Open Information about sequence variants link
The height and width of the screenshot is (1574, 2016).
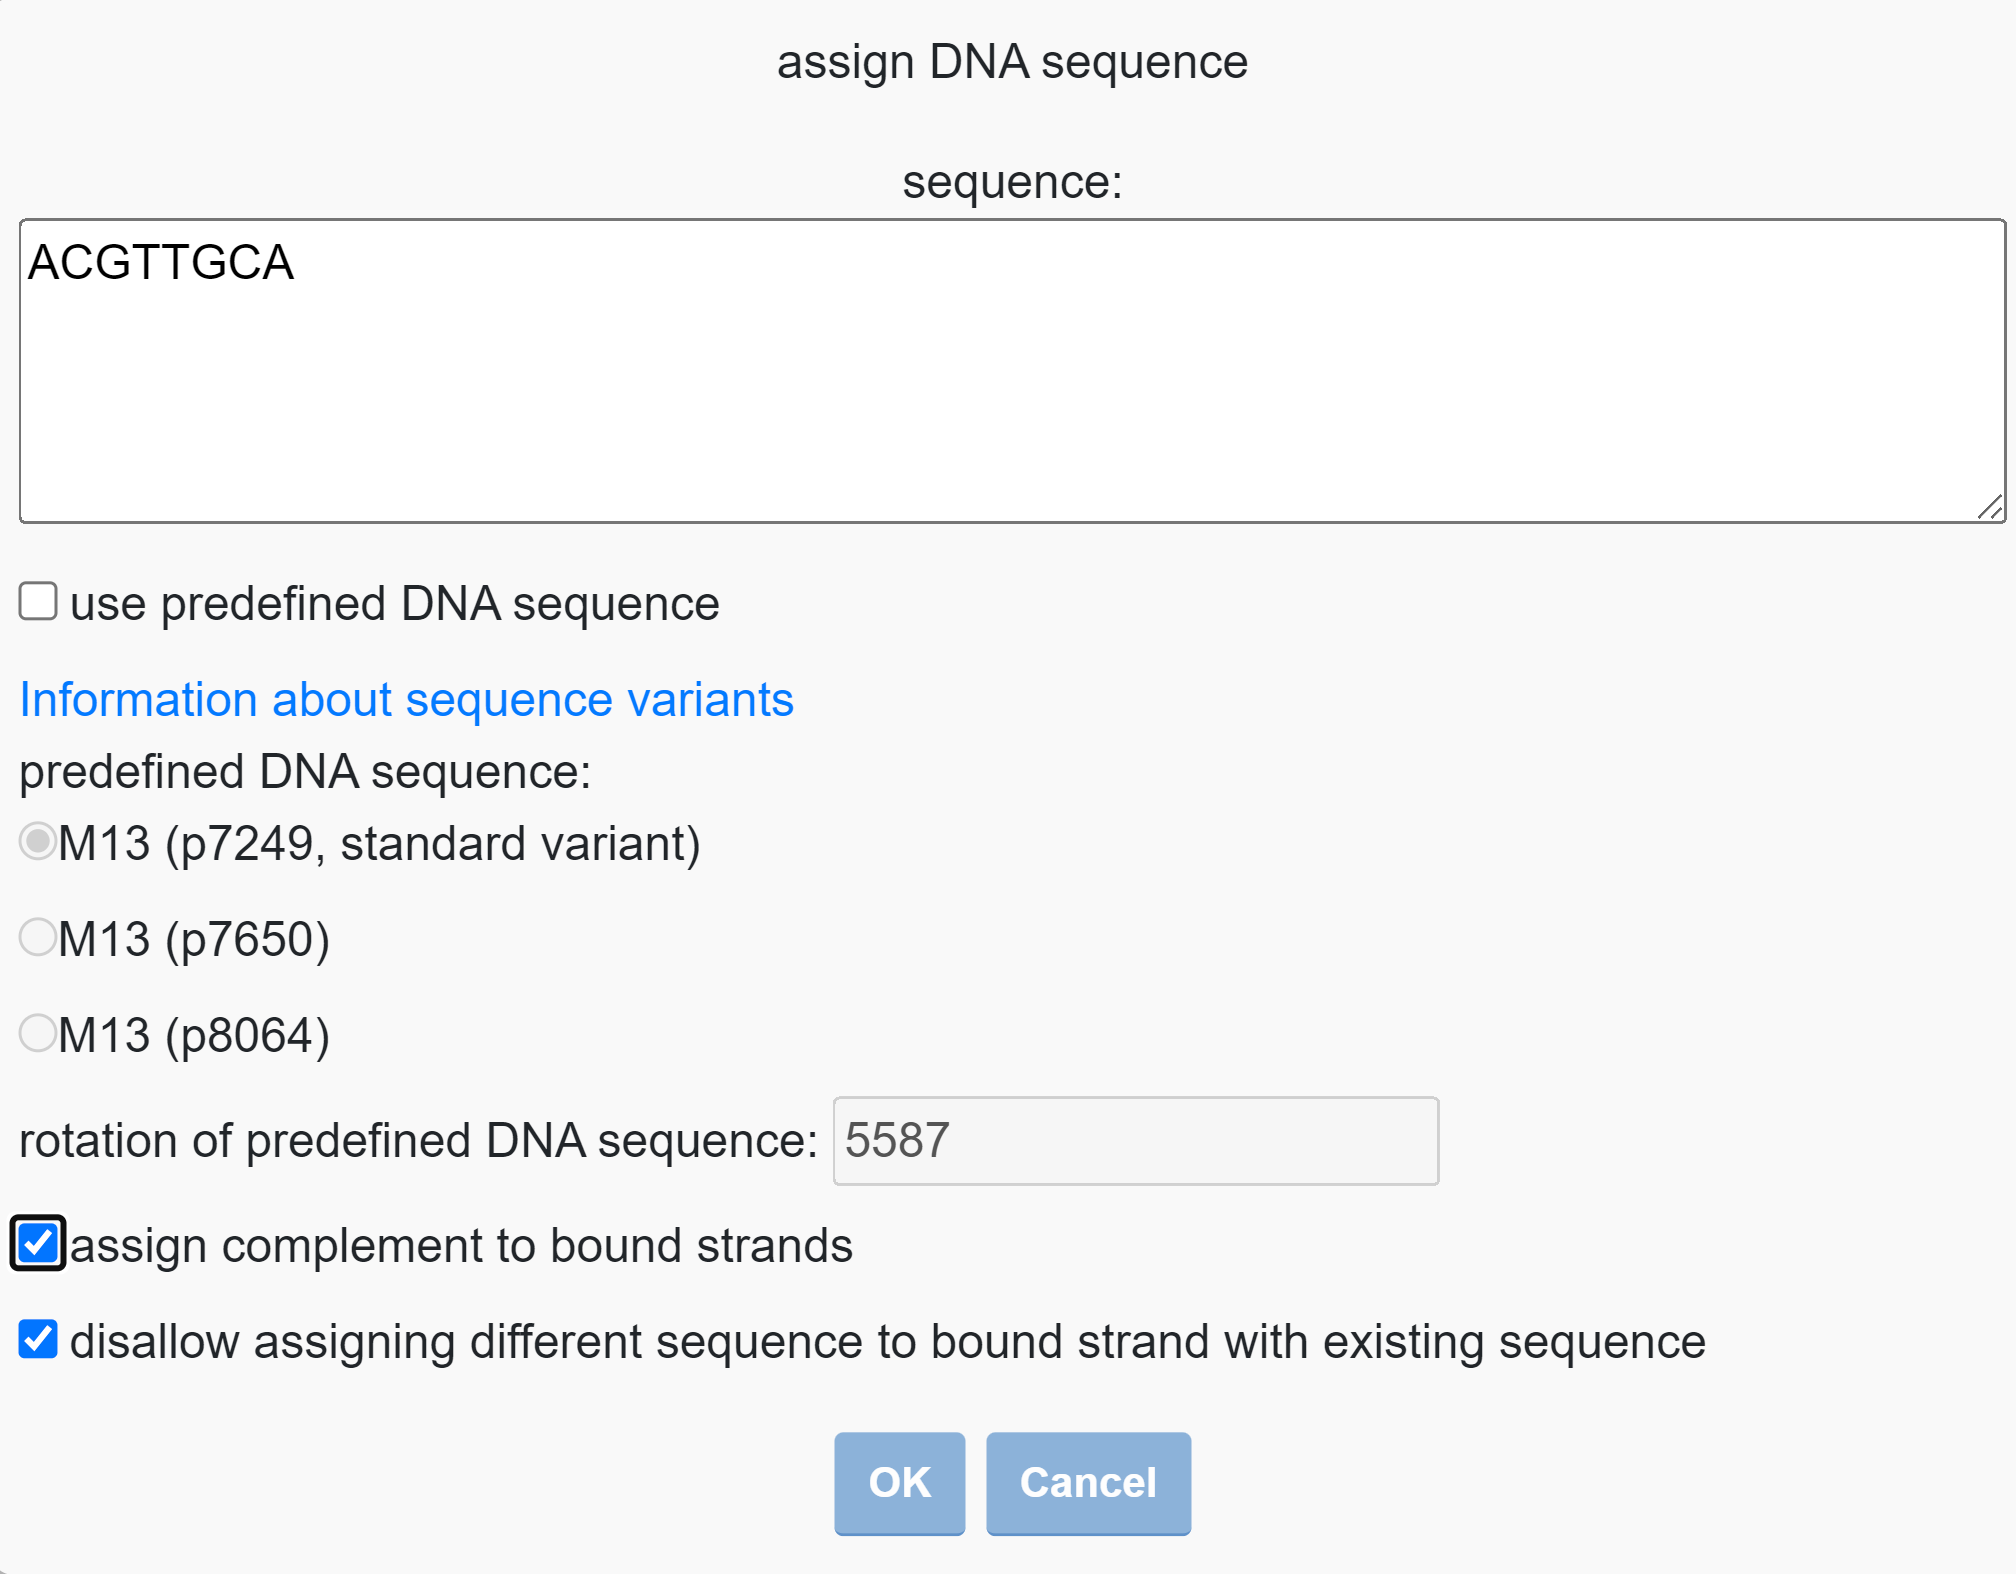pos(406,700)
